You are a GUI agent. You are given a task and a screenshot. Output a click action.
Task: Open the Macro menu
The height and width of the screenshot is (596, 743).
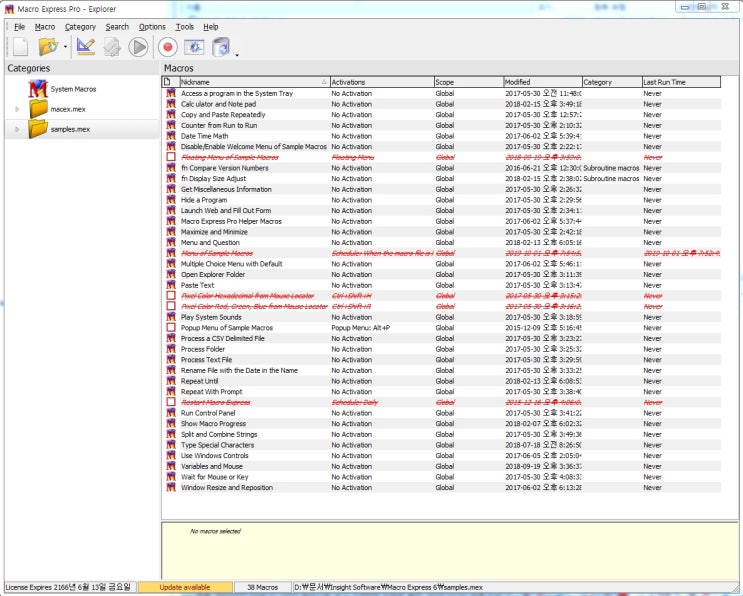45,27
